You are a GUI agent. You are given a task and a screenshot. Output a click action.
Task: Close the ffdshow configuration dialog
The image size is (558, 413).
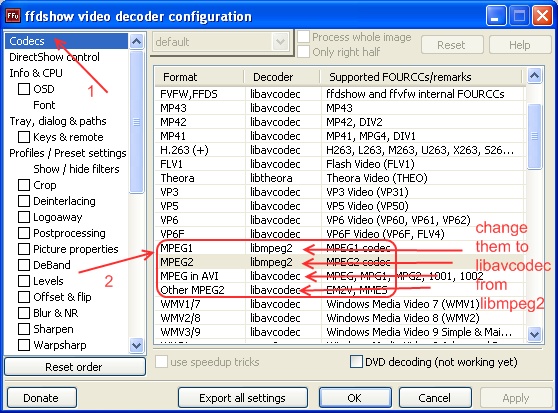pos(542,16)
